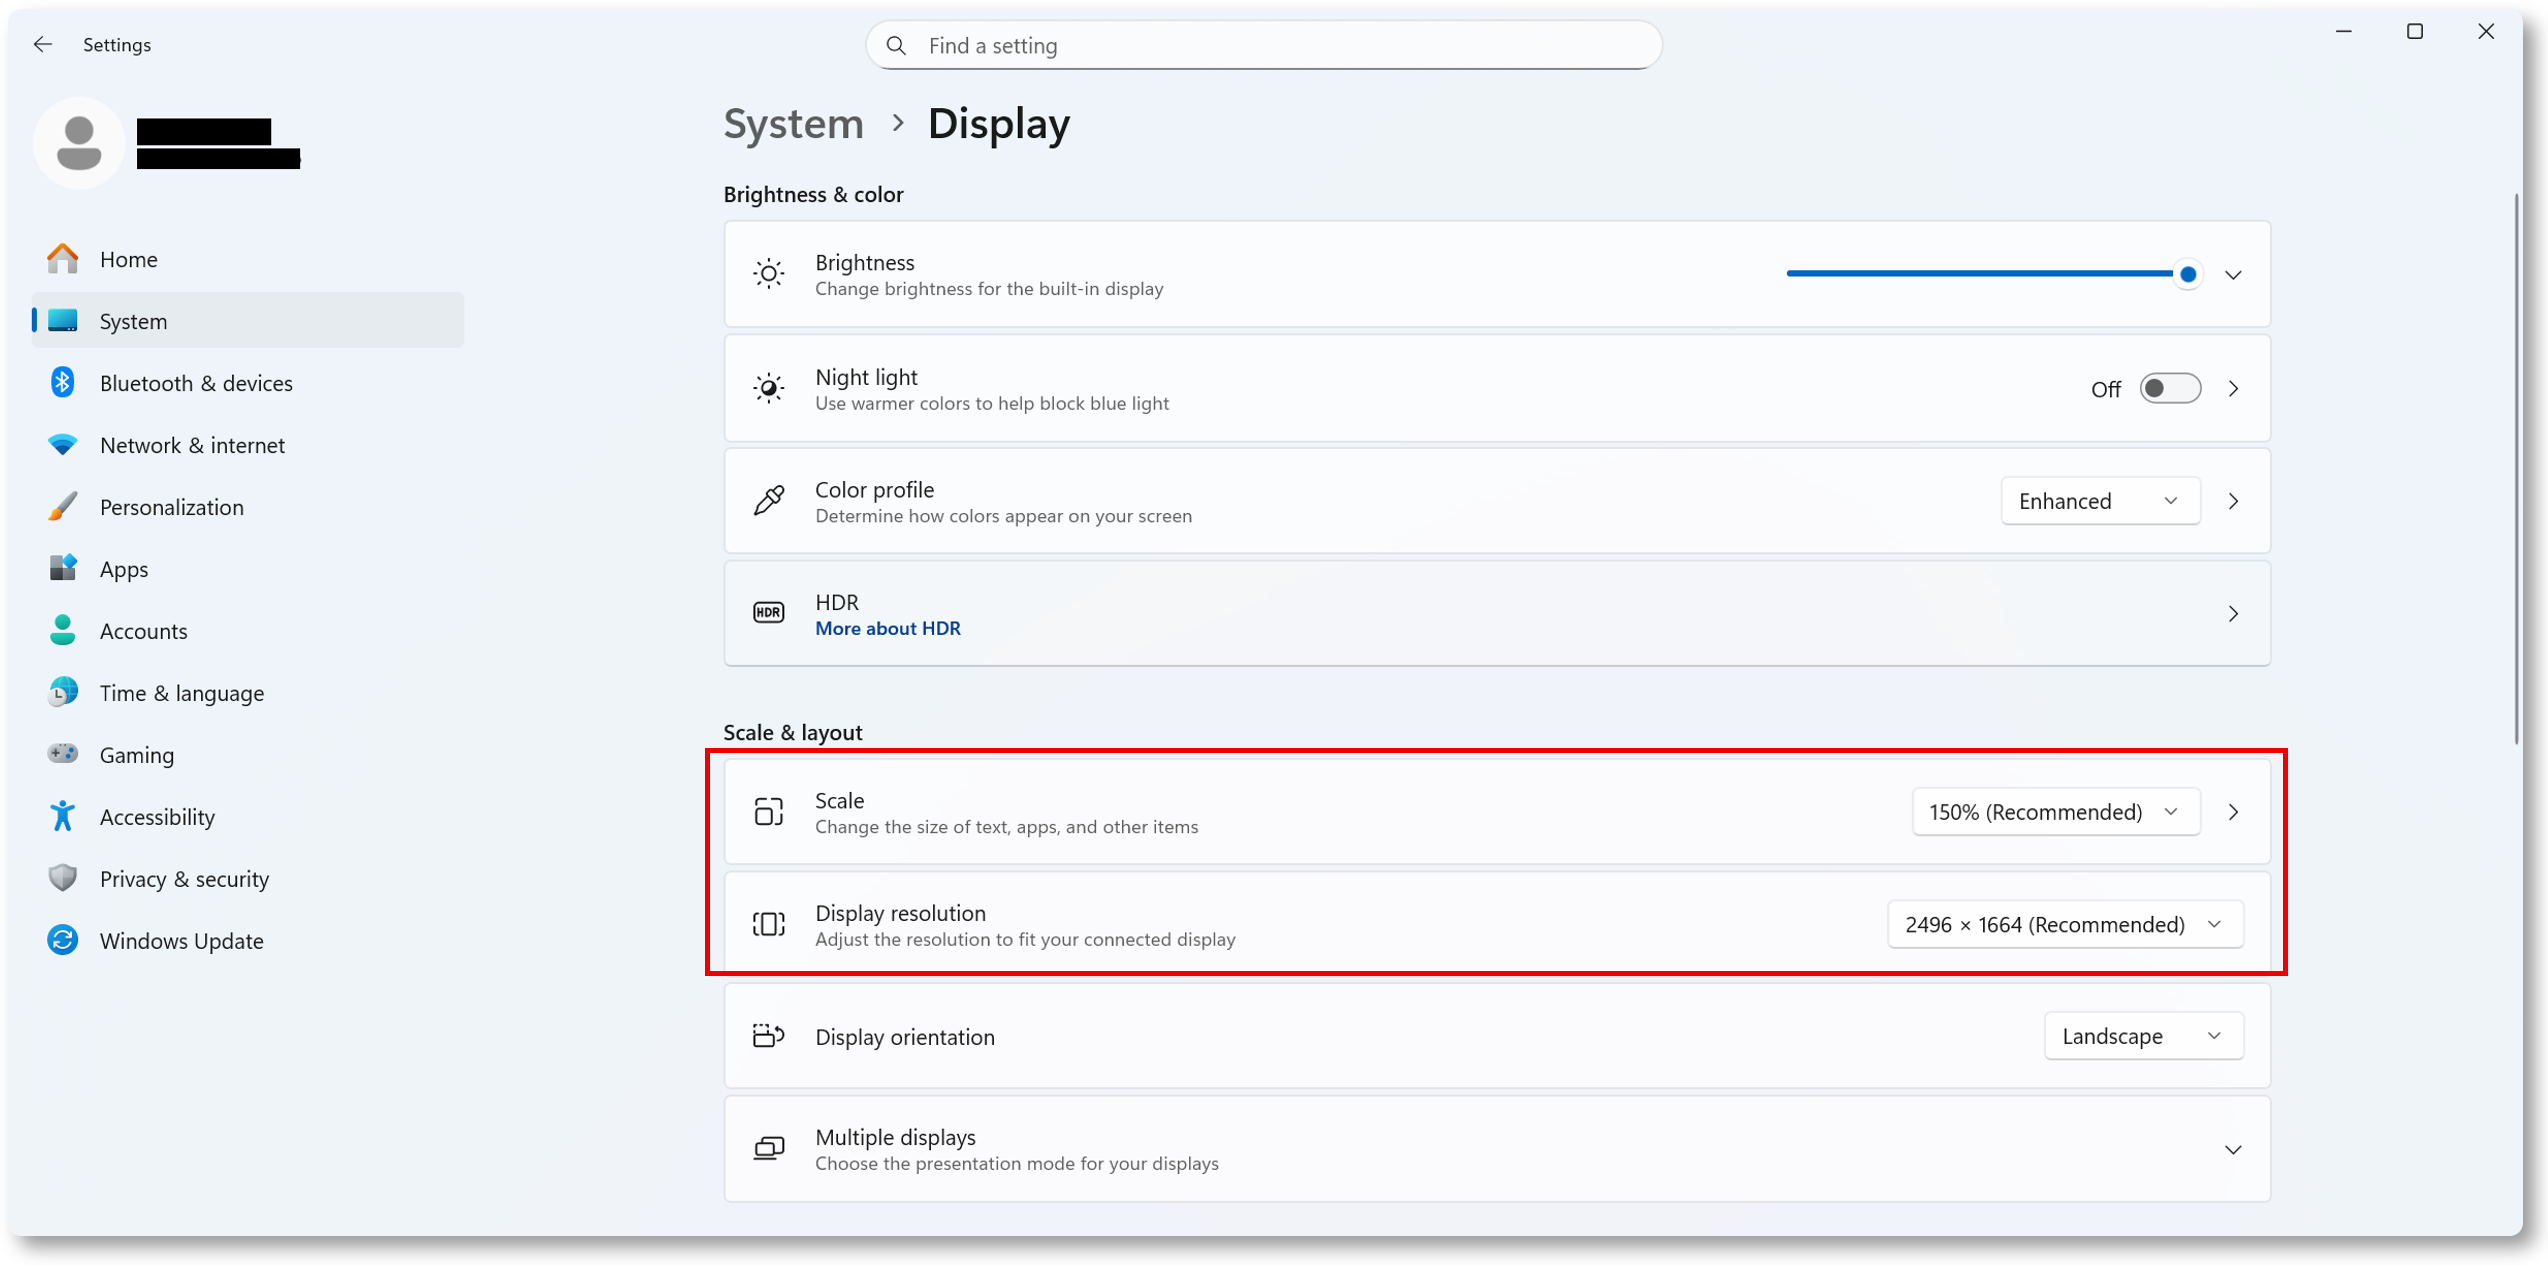This screenshot has height=1265, width=2548.
Task: Click the Gaming controller icon
Action: pyautogui.click(x=62, y=754)
